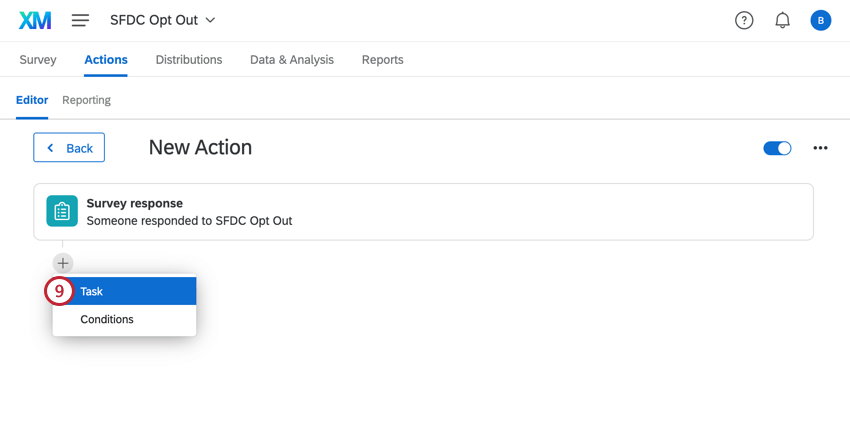Image resolution: width=850 pixels, height=426 pixels.
Task: Switch to the Reporting subtab
Action: point(86,100)
